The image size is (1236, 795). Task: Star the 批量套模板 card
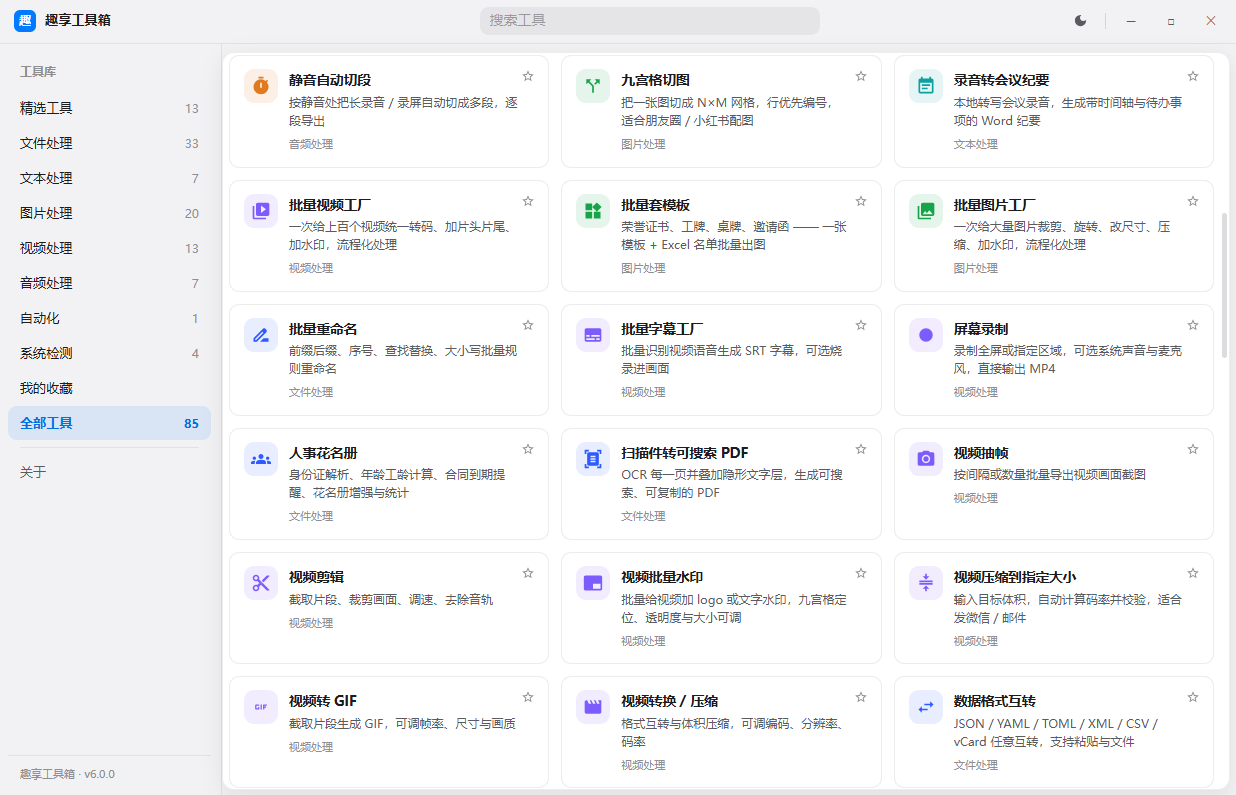pos(861,201)
